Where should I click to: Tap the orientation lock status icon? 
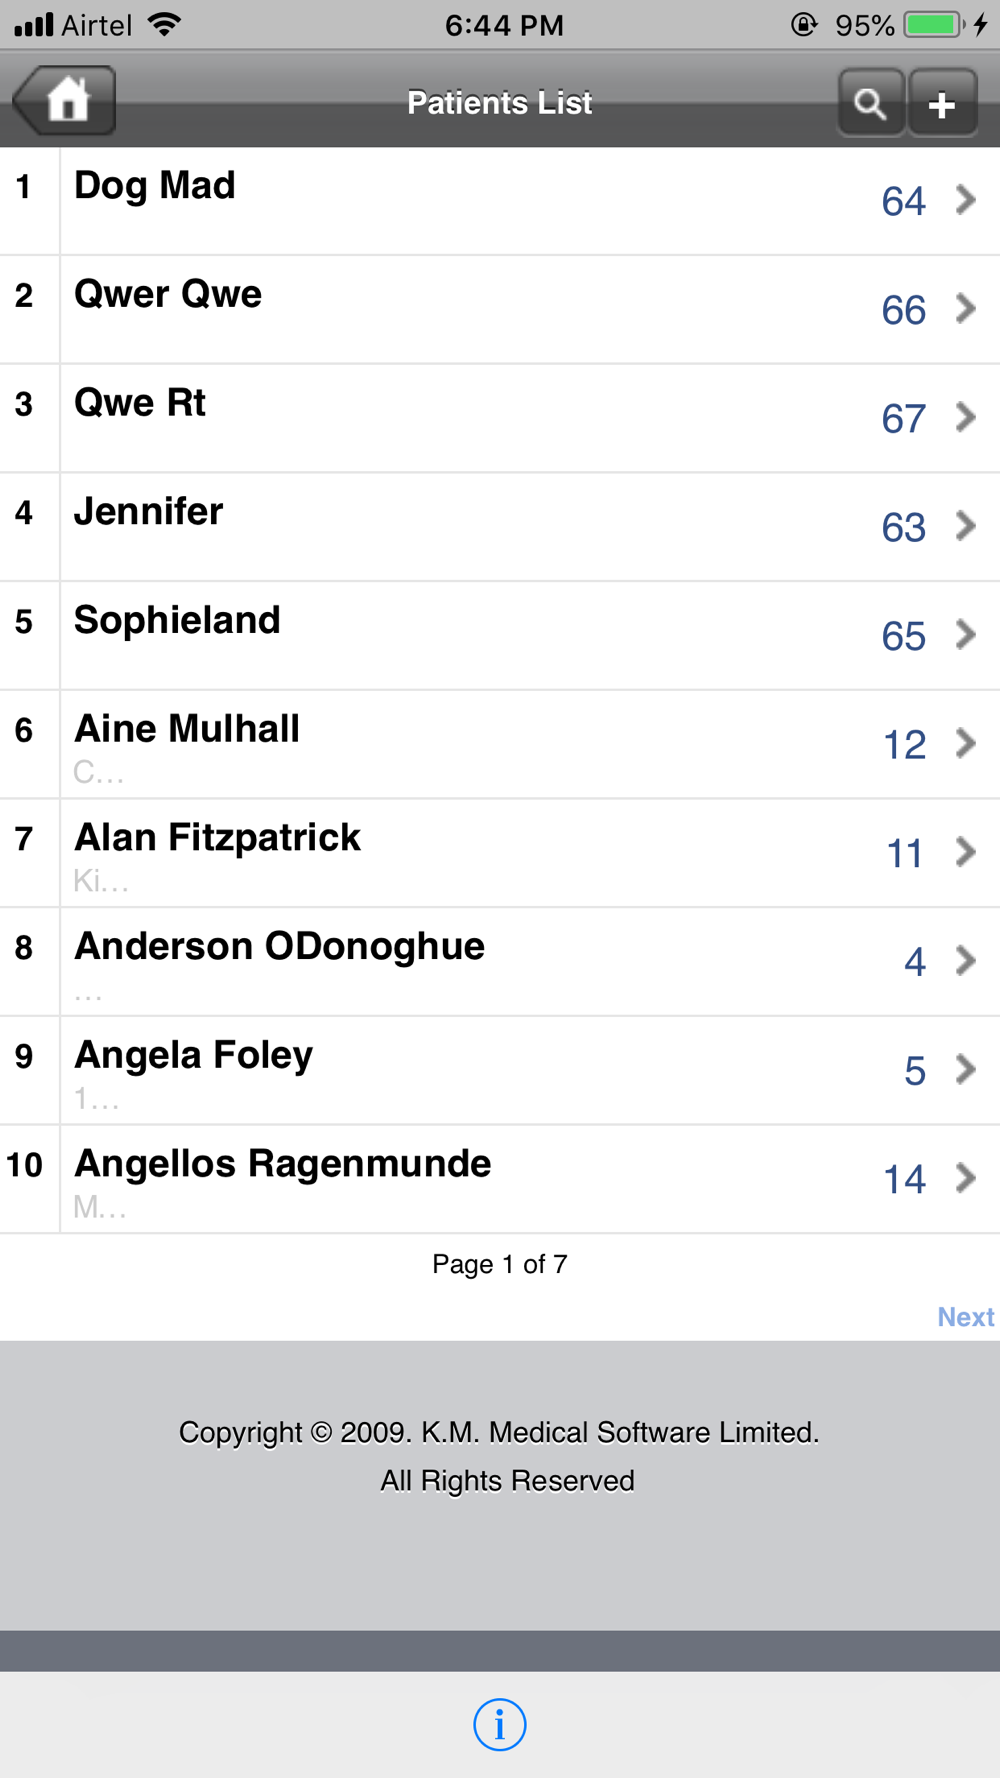804,24
